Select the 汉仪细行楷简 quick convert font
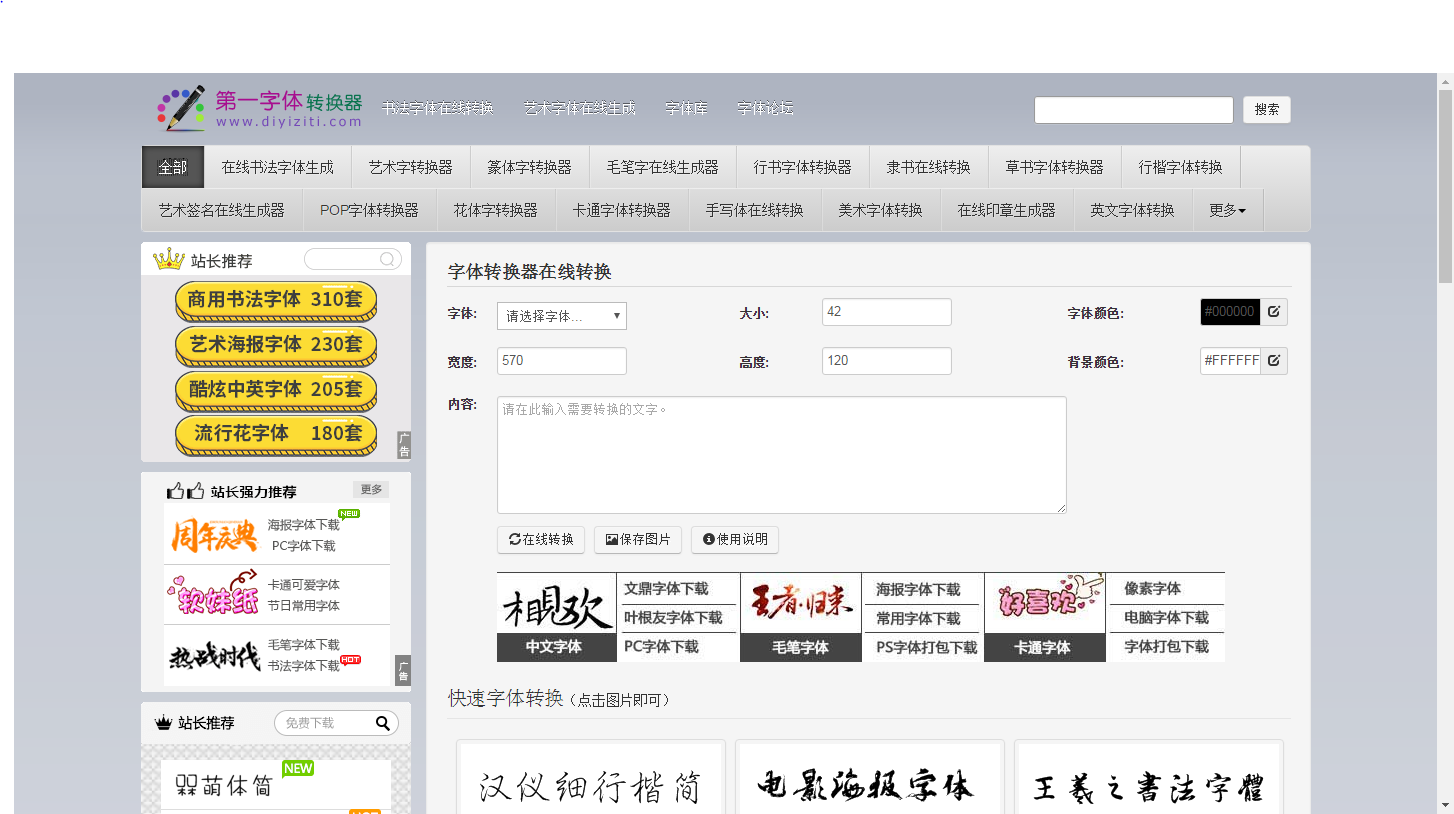 pos(589,779)
